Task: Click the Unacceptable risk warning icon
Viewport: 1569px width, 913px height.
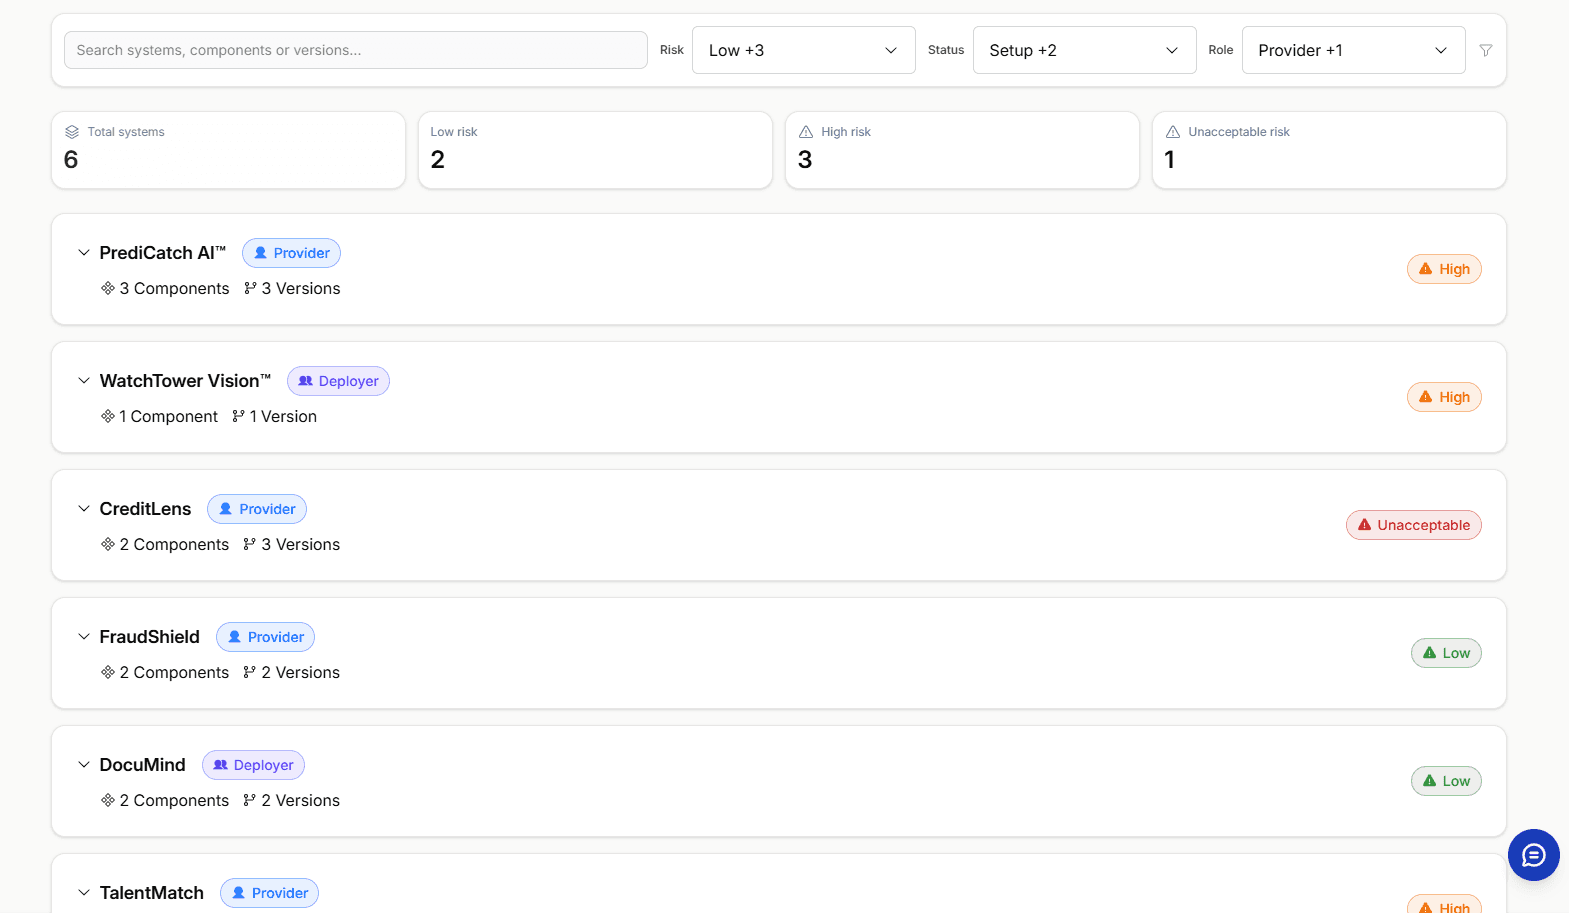Action: click(1173, 132)
